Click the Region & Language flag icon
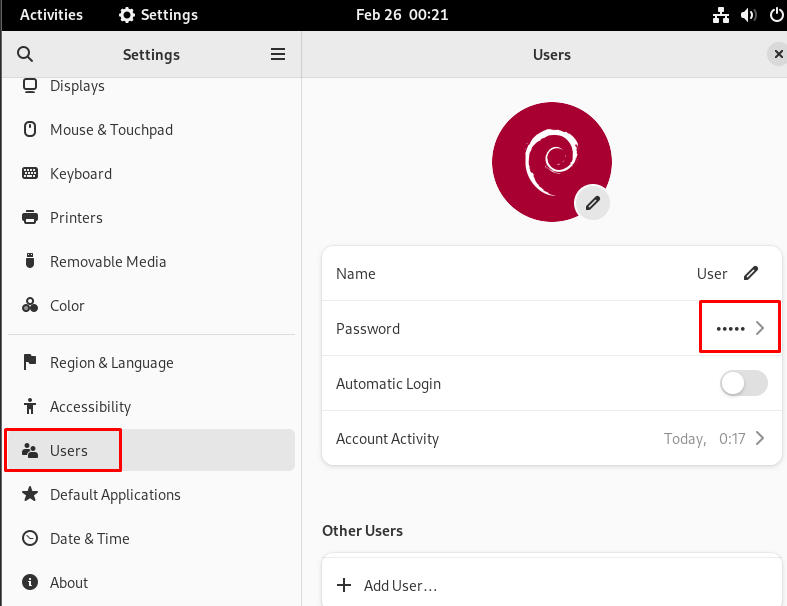Image resolution: width=787 pixels, height=606 pixels. point(30,362)
